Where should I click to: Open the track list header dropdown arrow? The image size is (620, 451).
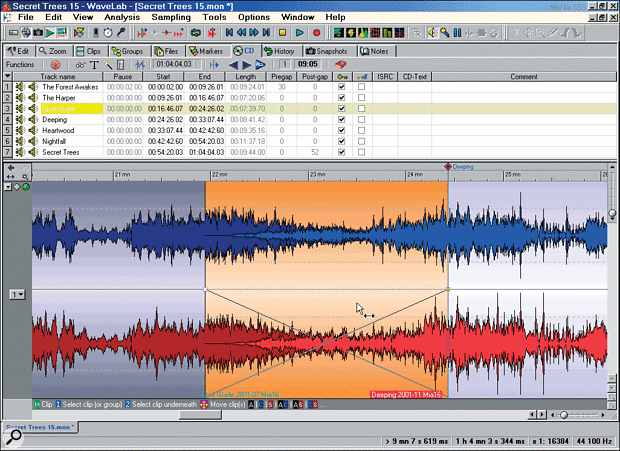pos(8,76)
